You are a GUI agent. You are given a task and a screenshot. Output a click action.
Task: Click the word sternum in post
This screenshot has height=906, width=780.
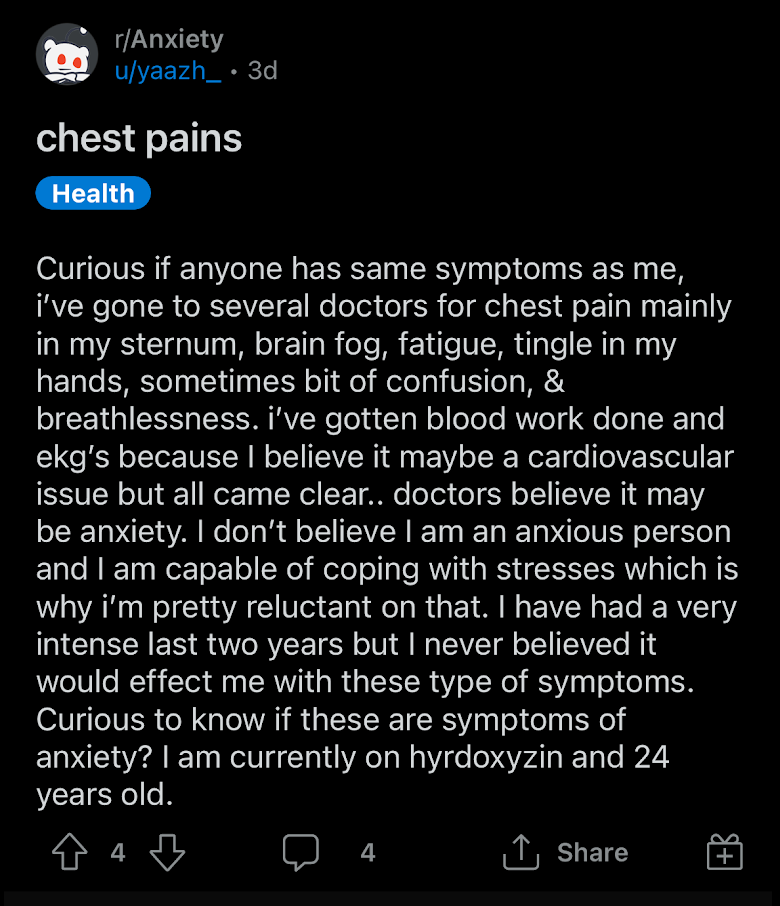(178, 344)
